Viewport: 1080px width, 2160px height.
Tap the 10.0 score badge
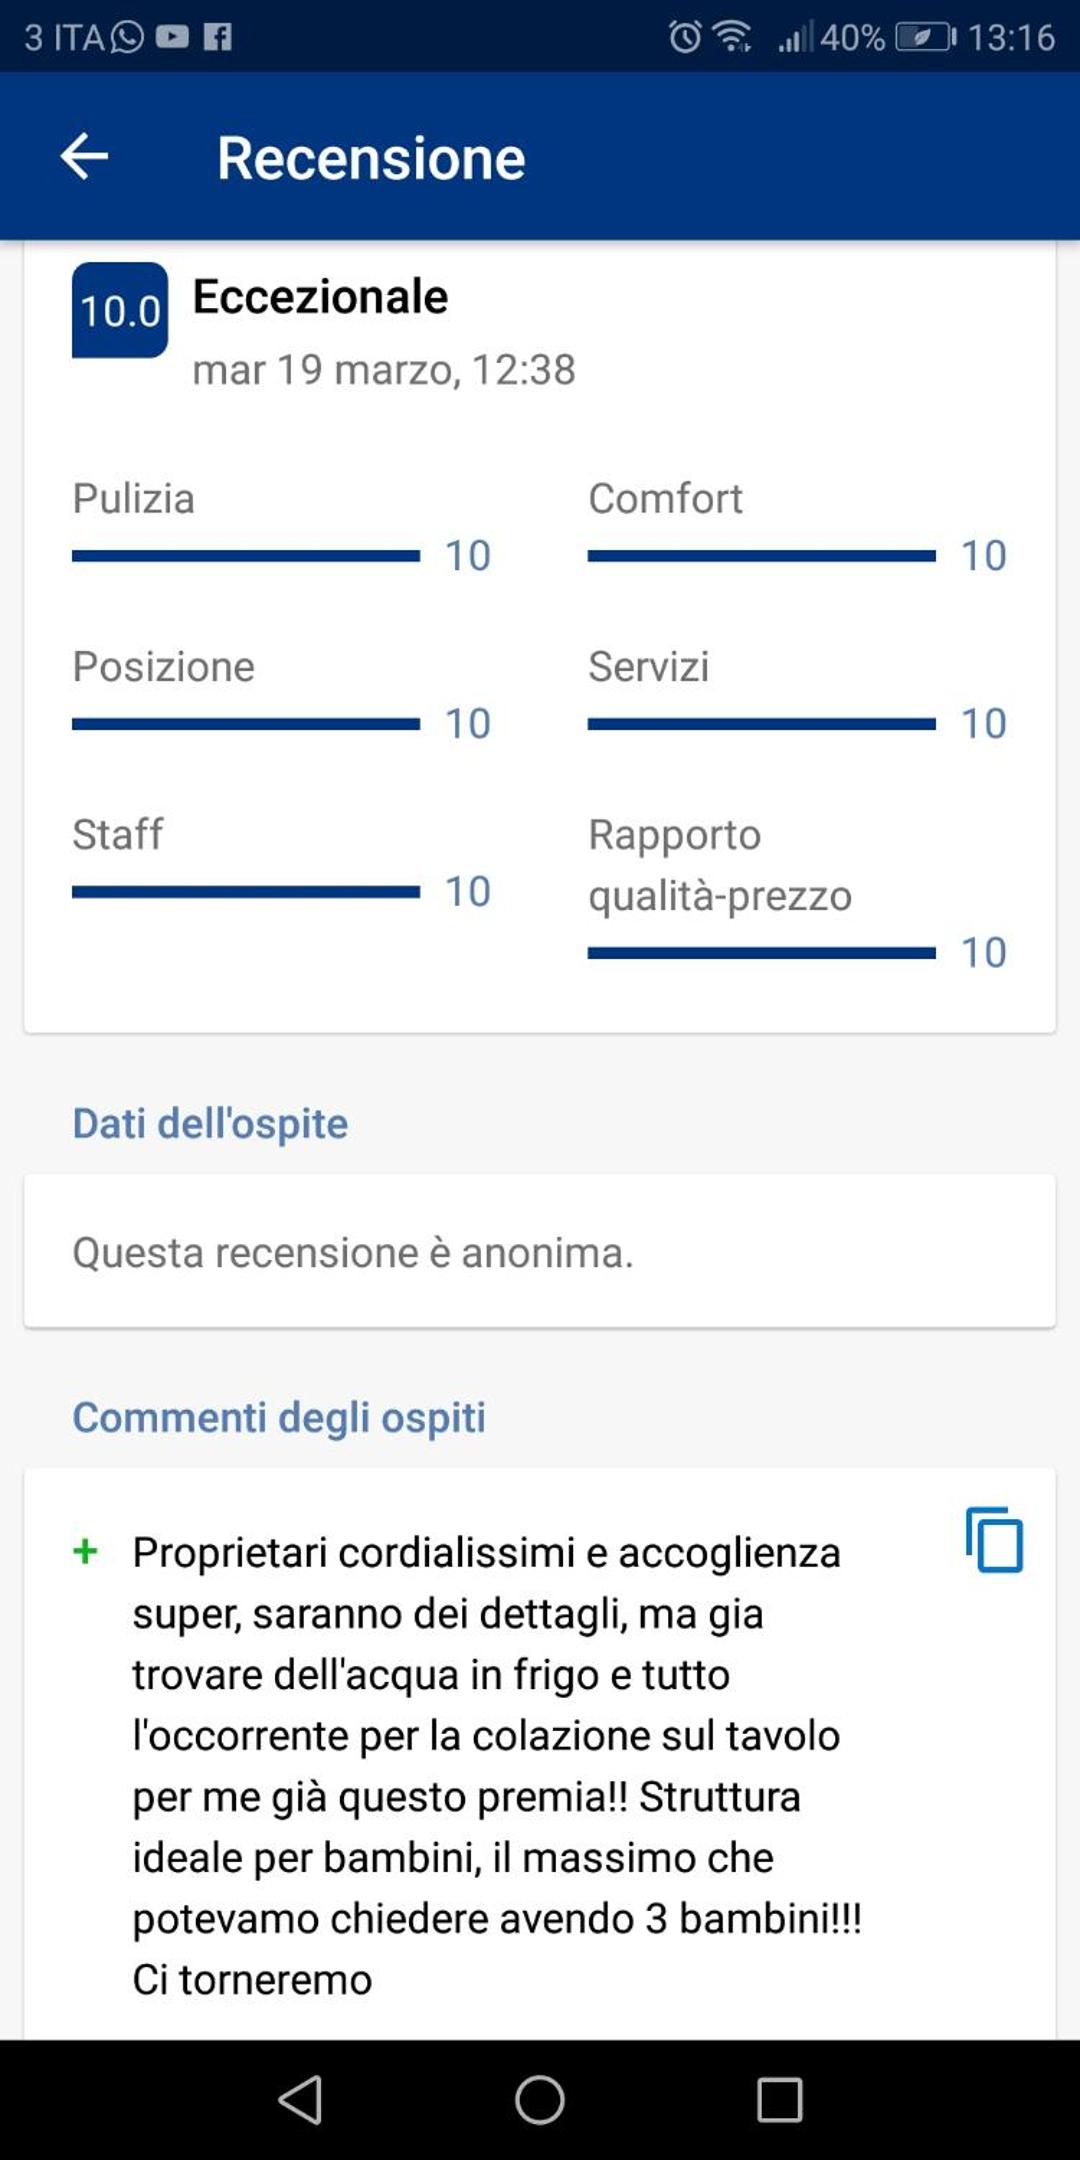[x=120, y=310]
